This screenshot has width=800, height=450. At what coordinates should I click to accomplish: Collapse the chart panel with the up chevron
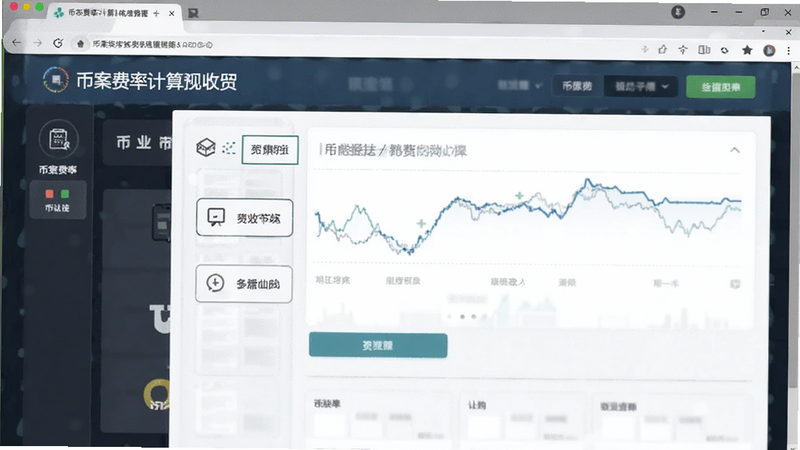point(735,150)
